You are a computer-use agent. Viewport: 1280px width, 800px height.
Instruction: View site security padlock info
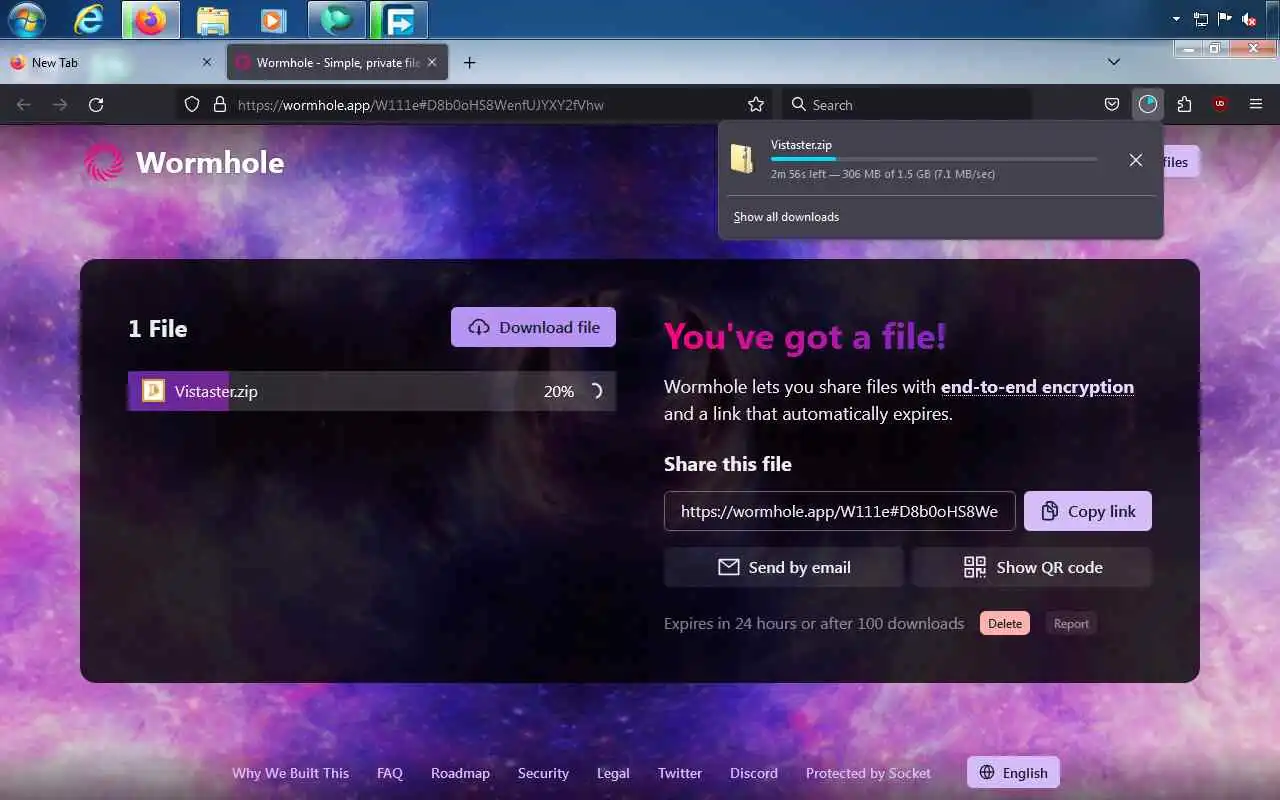[220, 104]
